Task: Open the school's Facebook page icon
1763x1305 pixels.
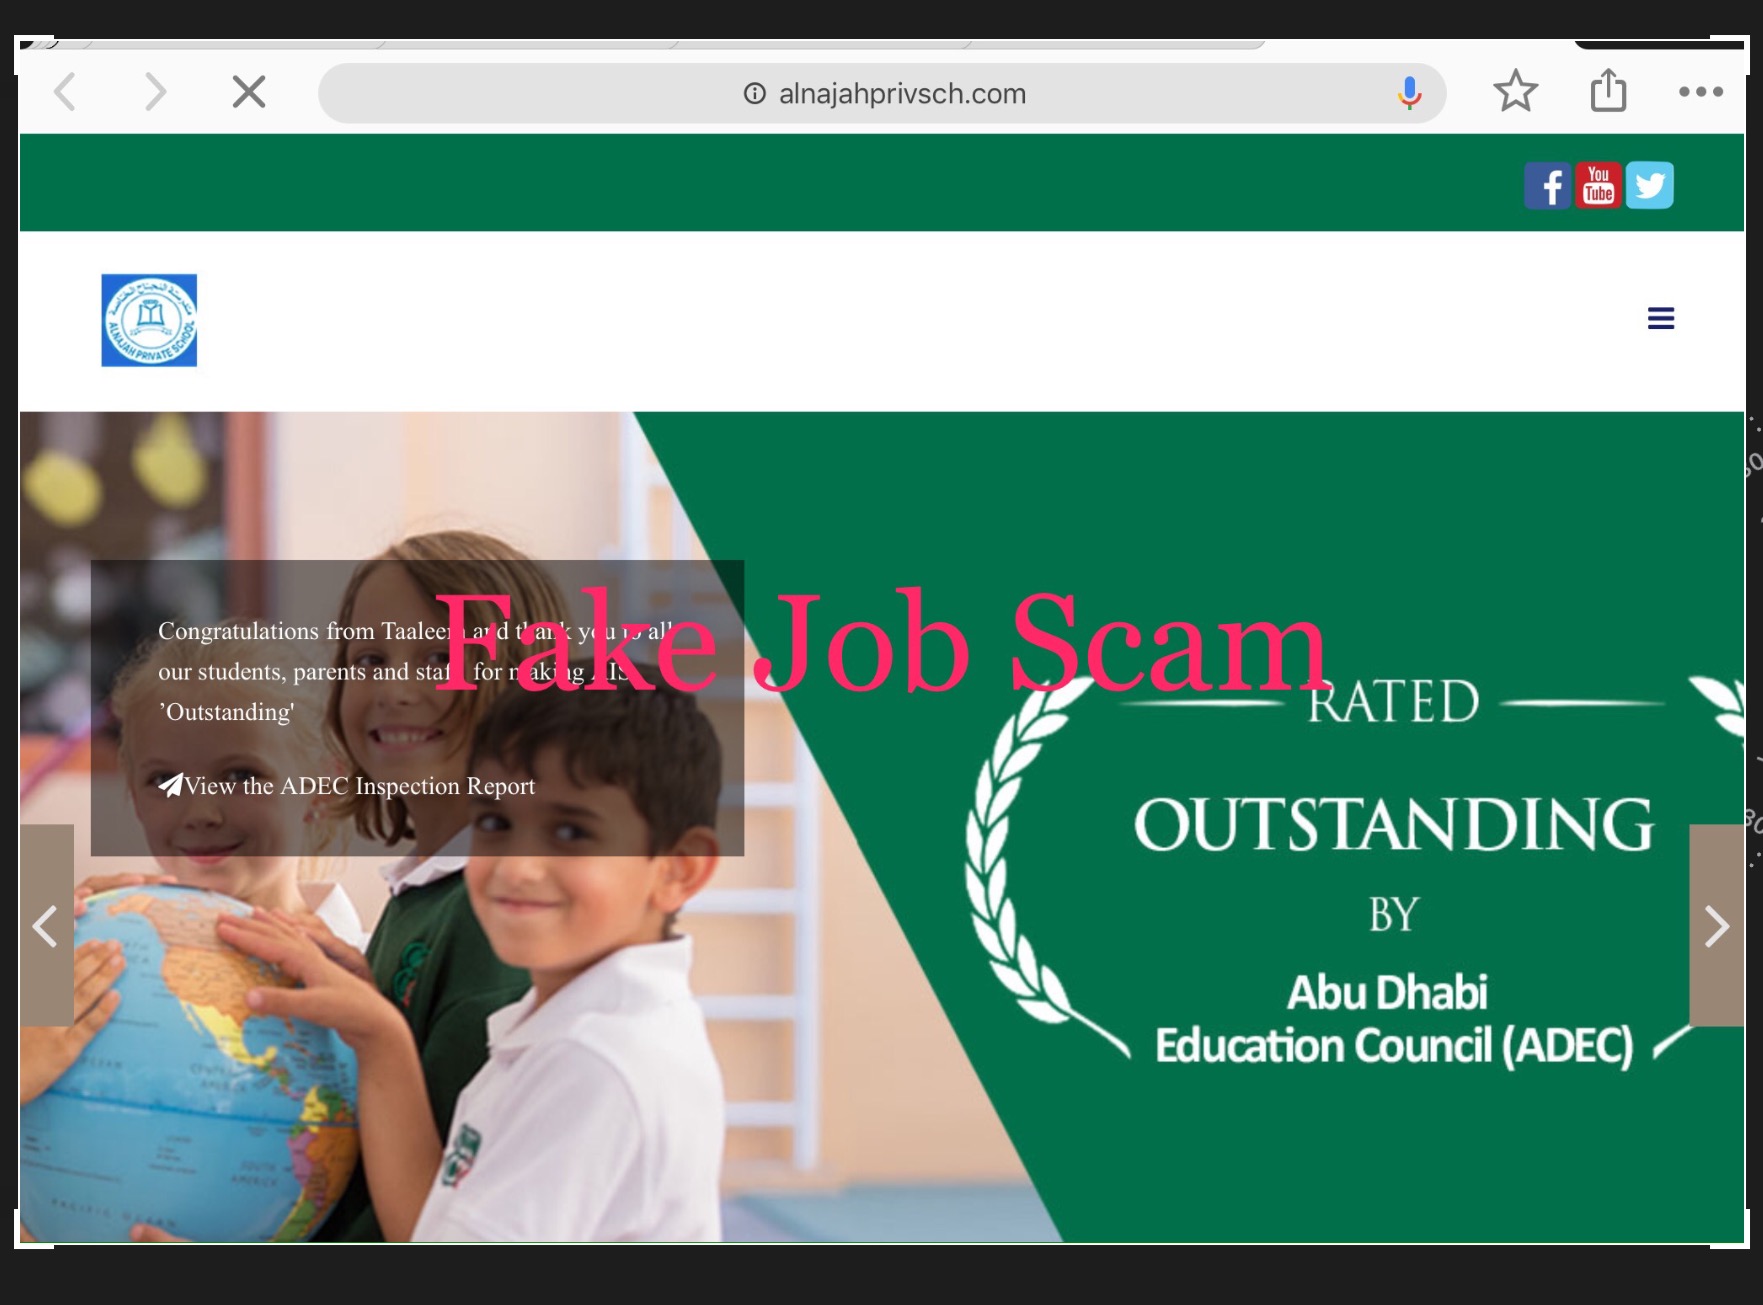Action: [x=1548, y=185]
